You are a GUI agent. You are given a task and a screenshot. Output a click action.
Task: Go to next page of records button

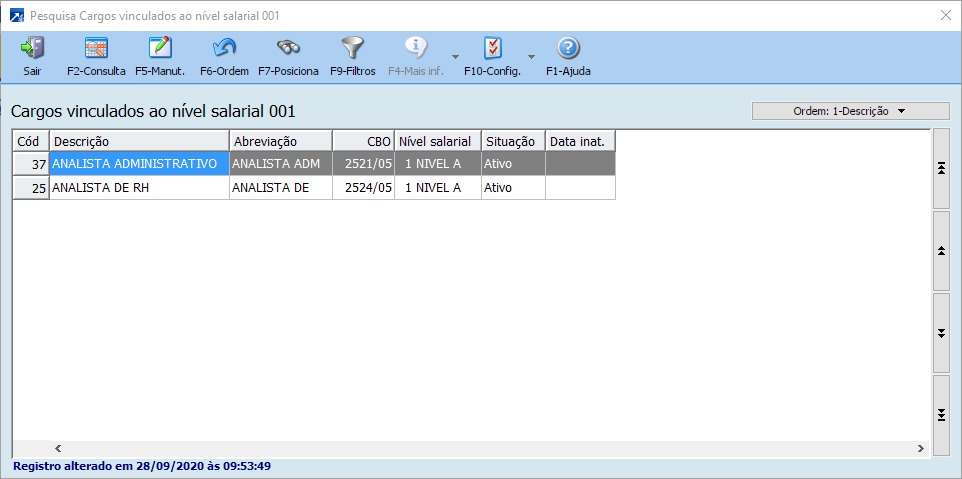[941, 332]
